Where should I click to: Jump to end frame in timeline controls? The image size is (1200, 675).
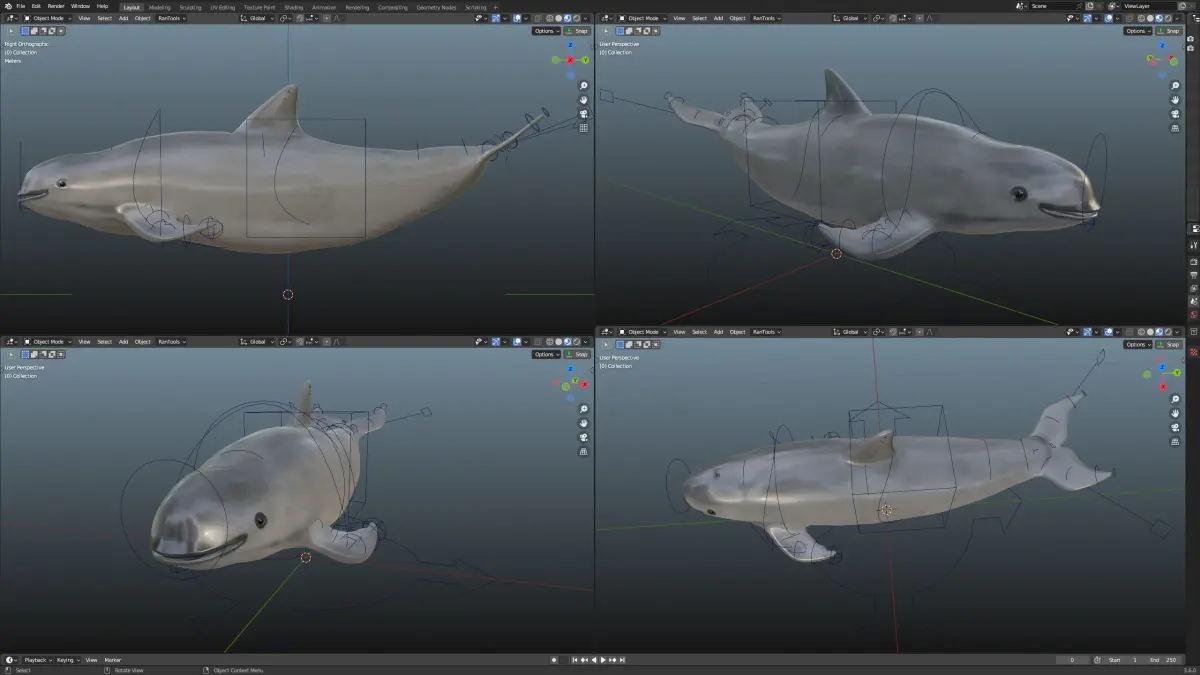pos(622,660)
